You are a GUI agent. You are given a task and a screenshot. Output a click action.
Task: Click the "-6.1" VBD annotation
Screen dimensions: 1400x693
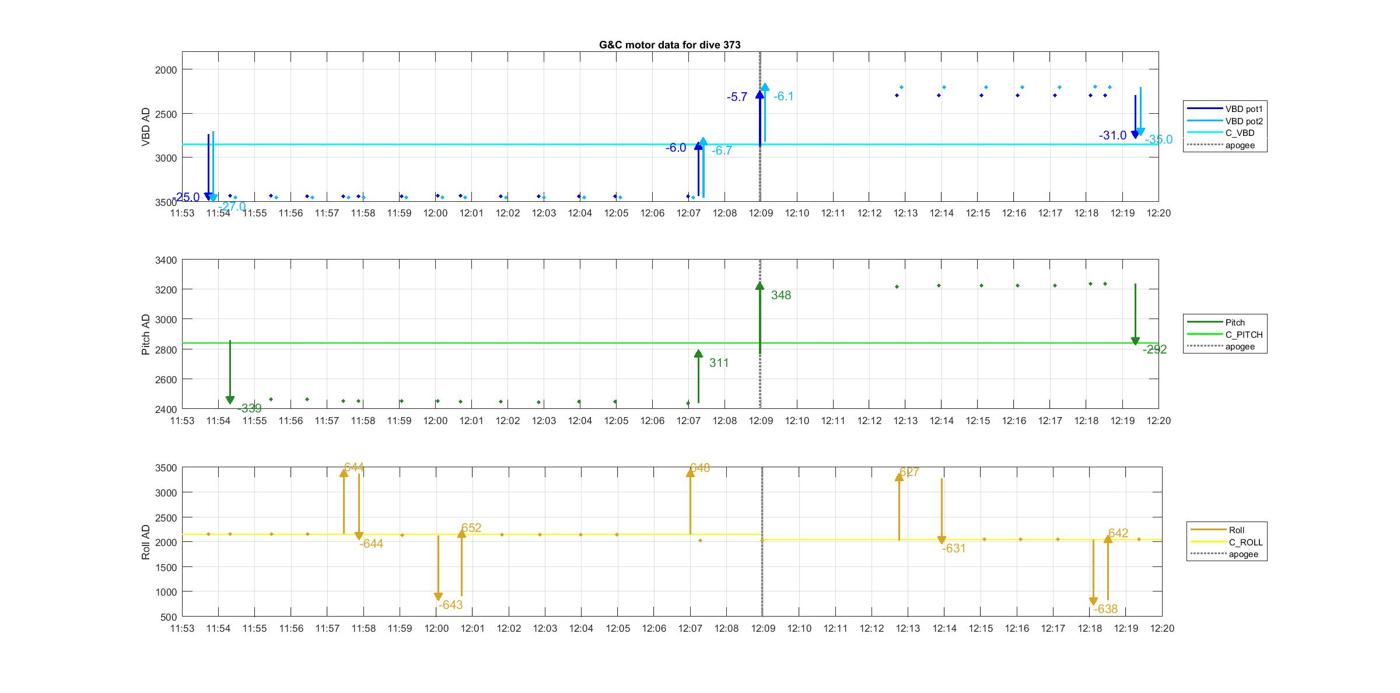783,96
